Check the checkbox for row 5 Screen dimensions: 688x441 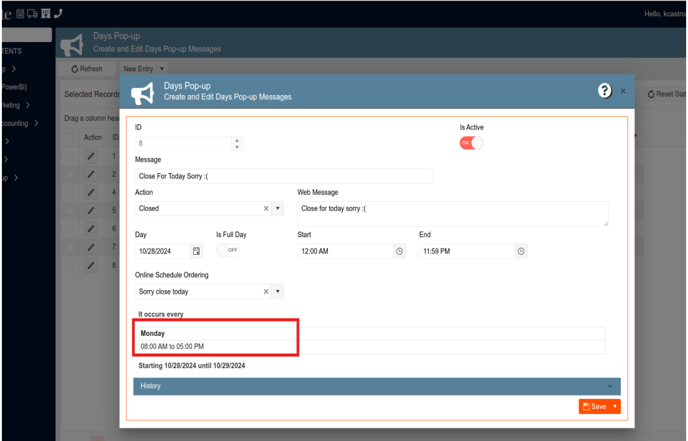click(x=70, y=210)
